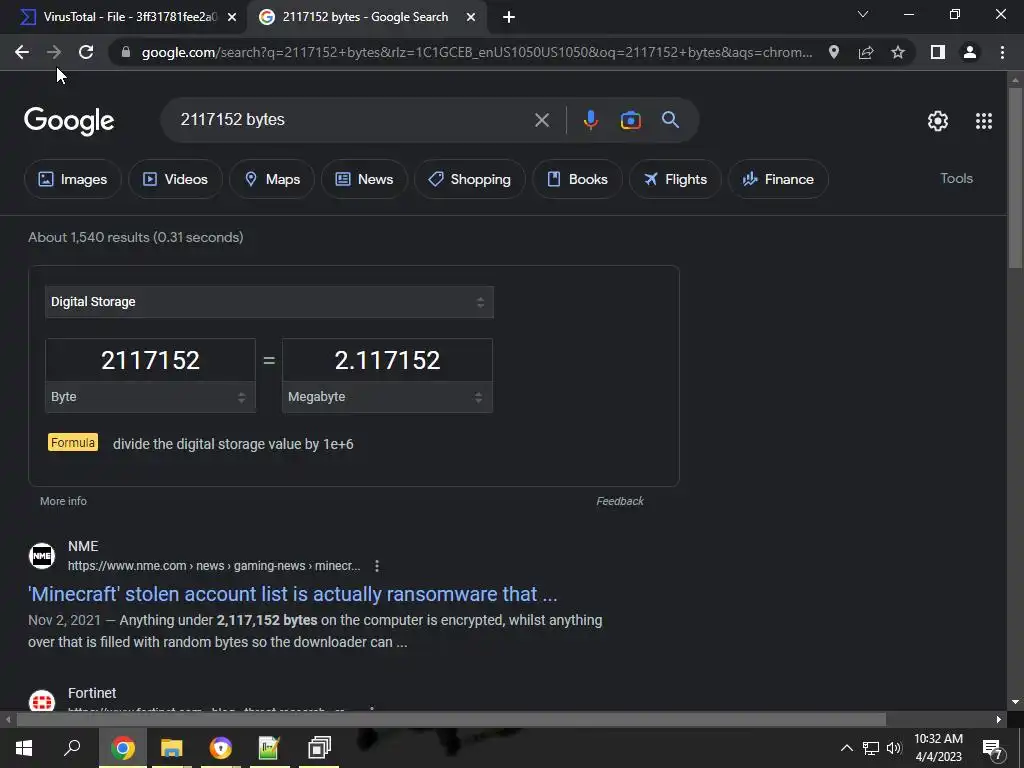This screenshot has width=1024, height=768.
Task: Expand the Digital Storage category dropdown
Action: (x=269, y=302)
